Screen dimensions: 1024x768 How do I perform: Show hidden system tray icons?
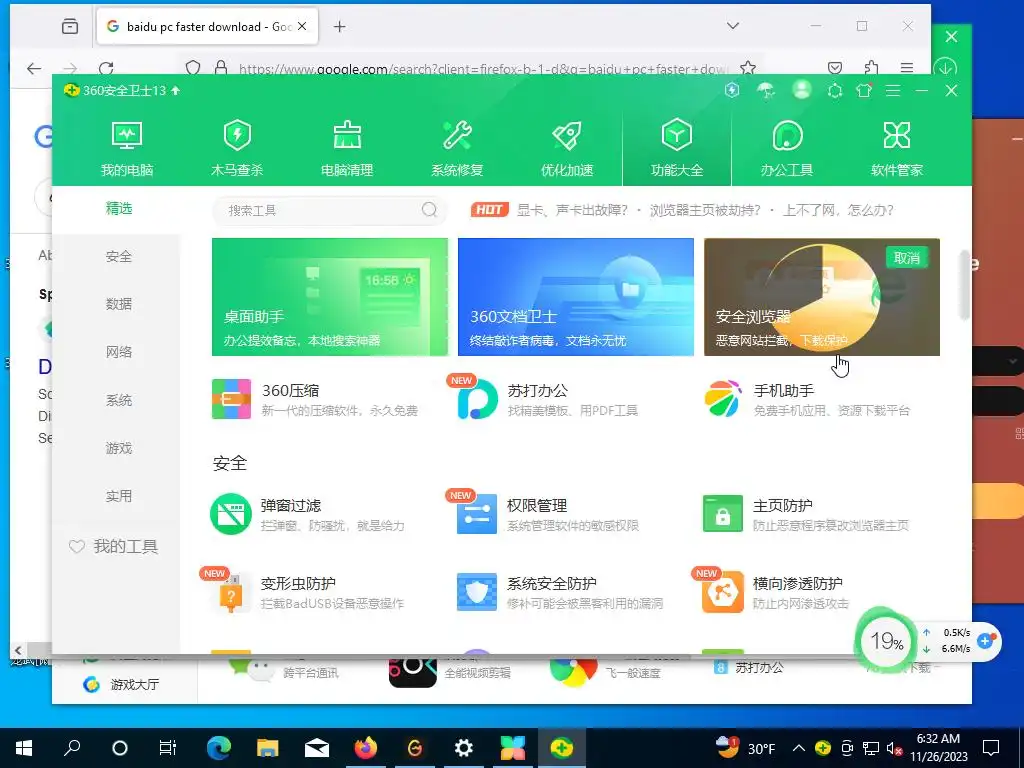(799, 748)
